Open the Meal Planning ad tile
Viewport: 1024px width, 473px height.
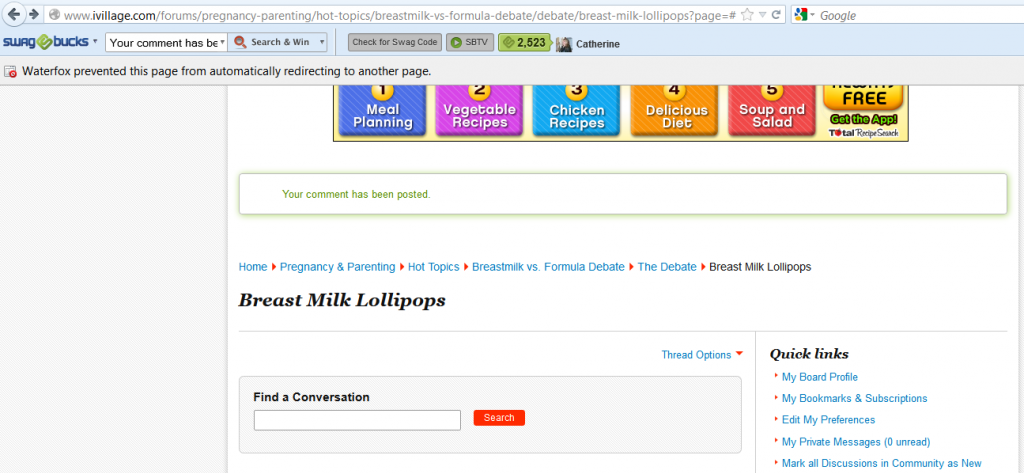pos(382,110)
